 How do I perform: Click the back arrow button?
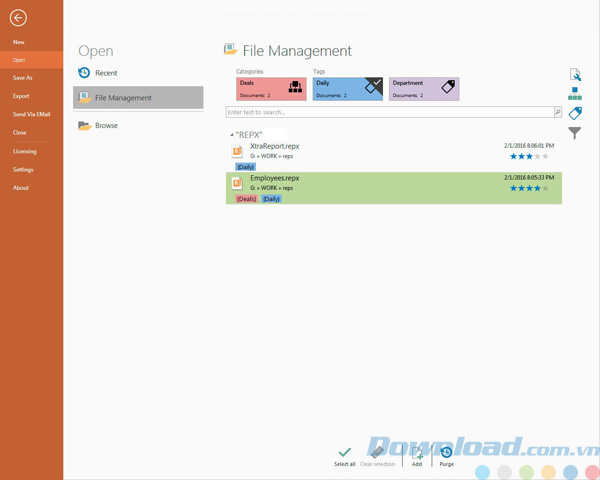pyautogui.click(x=17, y=17)
